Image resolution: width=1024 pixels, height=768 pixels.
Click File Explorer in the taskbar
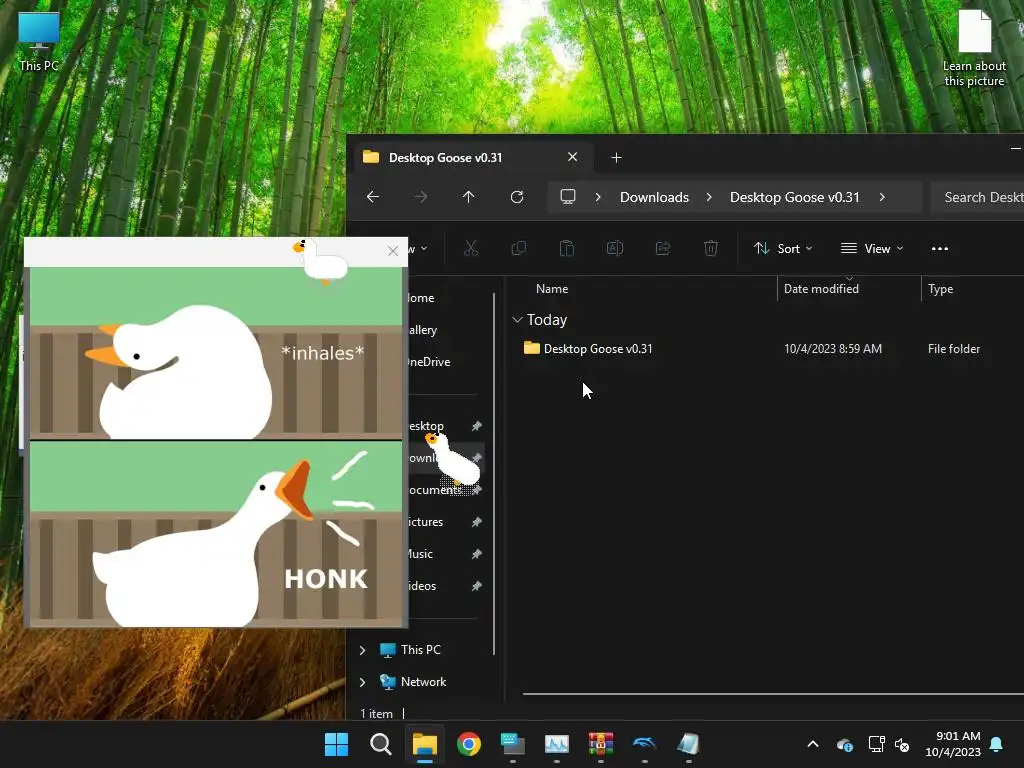[424, 744]
